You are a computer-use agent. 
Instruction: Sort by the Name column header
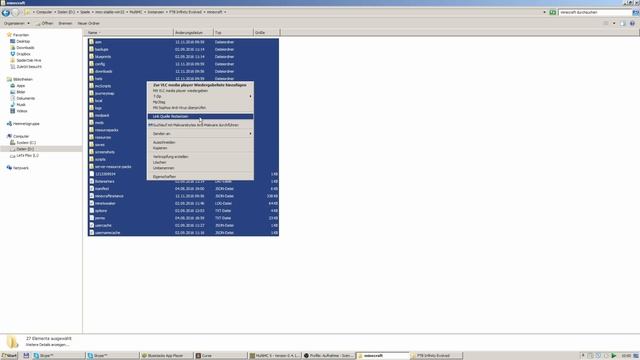(130, 32)
